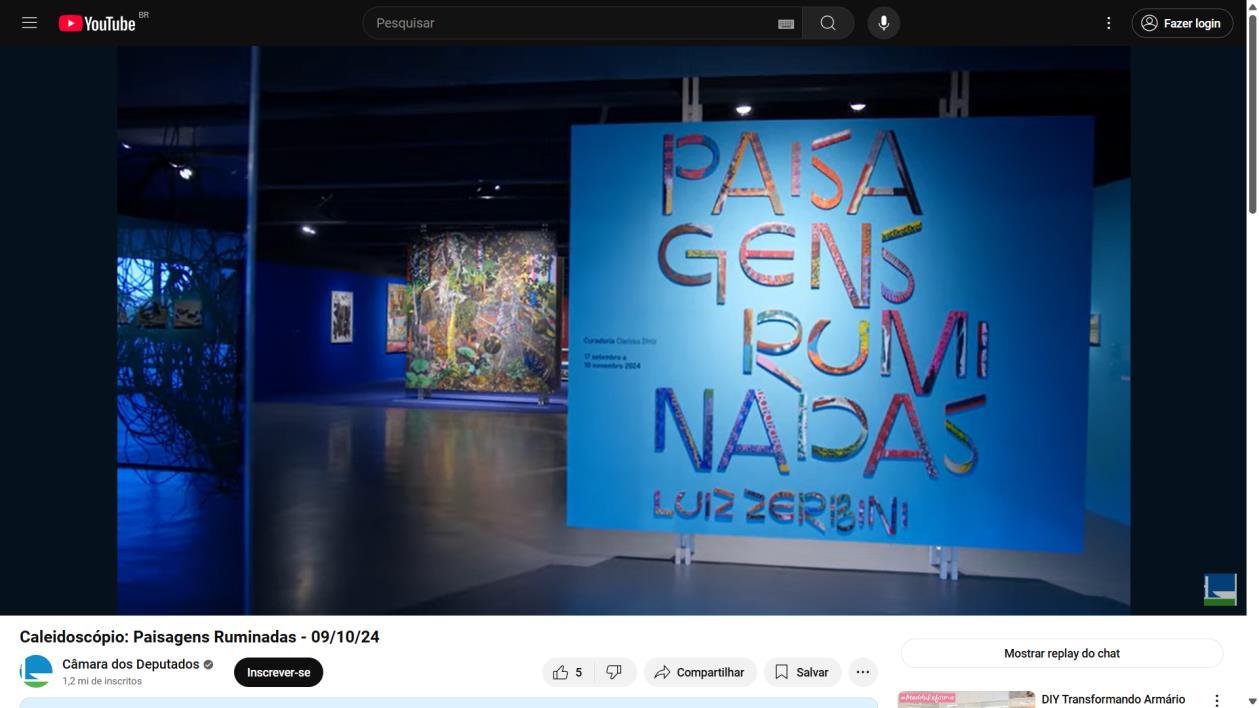The image size is (1259, 708).
Task: Click the Compartilhar share button
Action: coord(700,672)
